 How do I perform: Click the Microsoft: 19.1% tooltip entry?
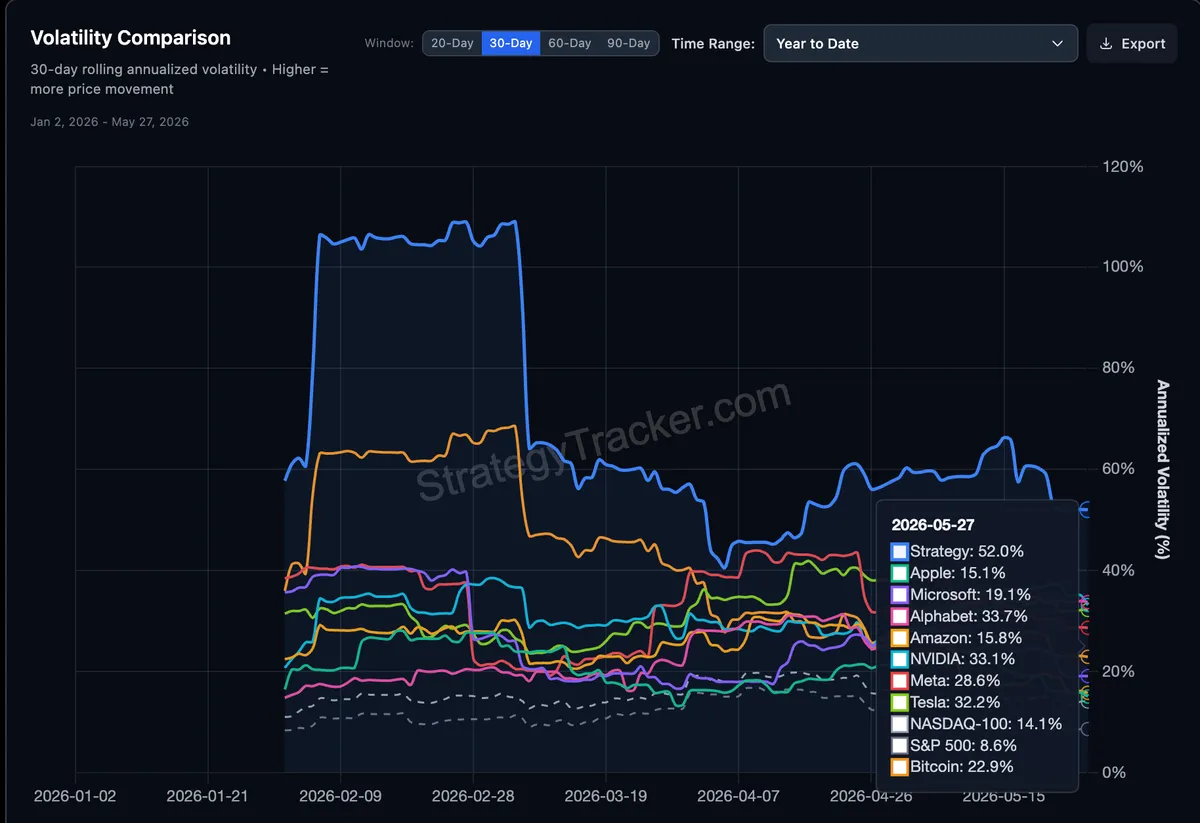pos(960,595)
